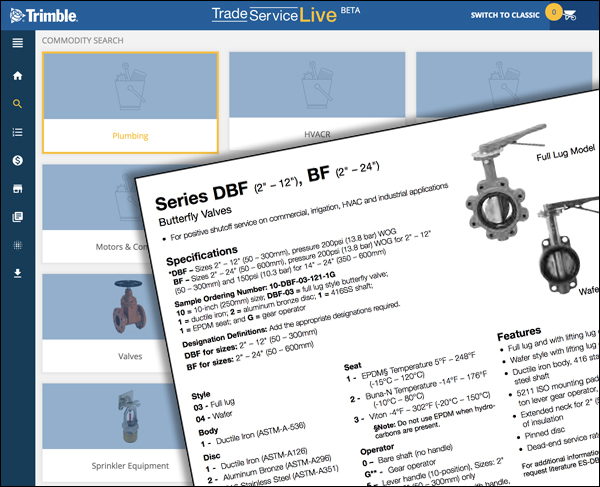Click the Specifications heading in spec sheet
The image size is (600, 487).
[202, 255]
